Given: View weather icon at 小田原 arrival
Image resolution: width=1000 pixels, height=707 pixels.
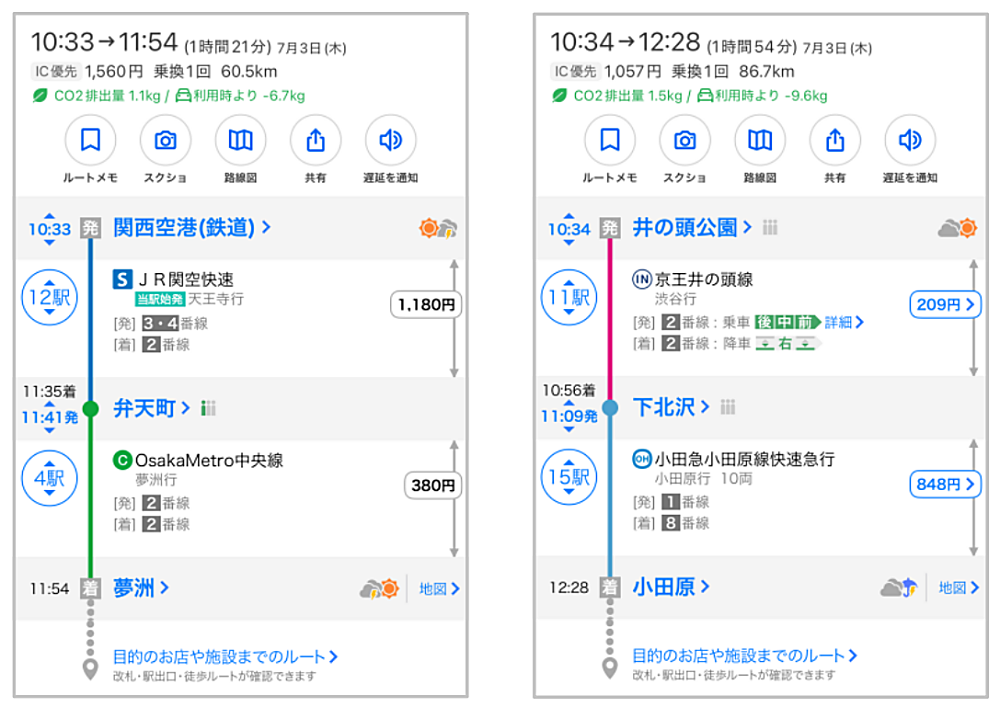Looking at the screenshot, I should [x=899, y=587].
